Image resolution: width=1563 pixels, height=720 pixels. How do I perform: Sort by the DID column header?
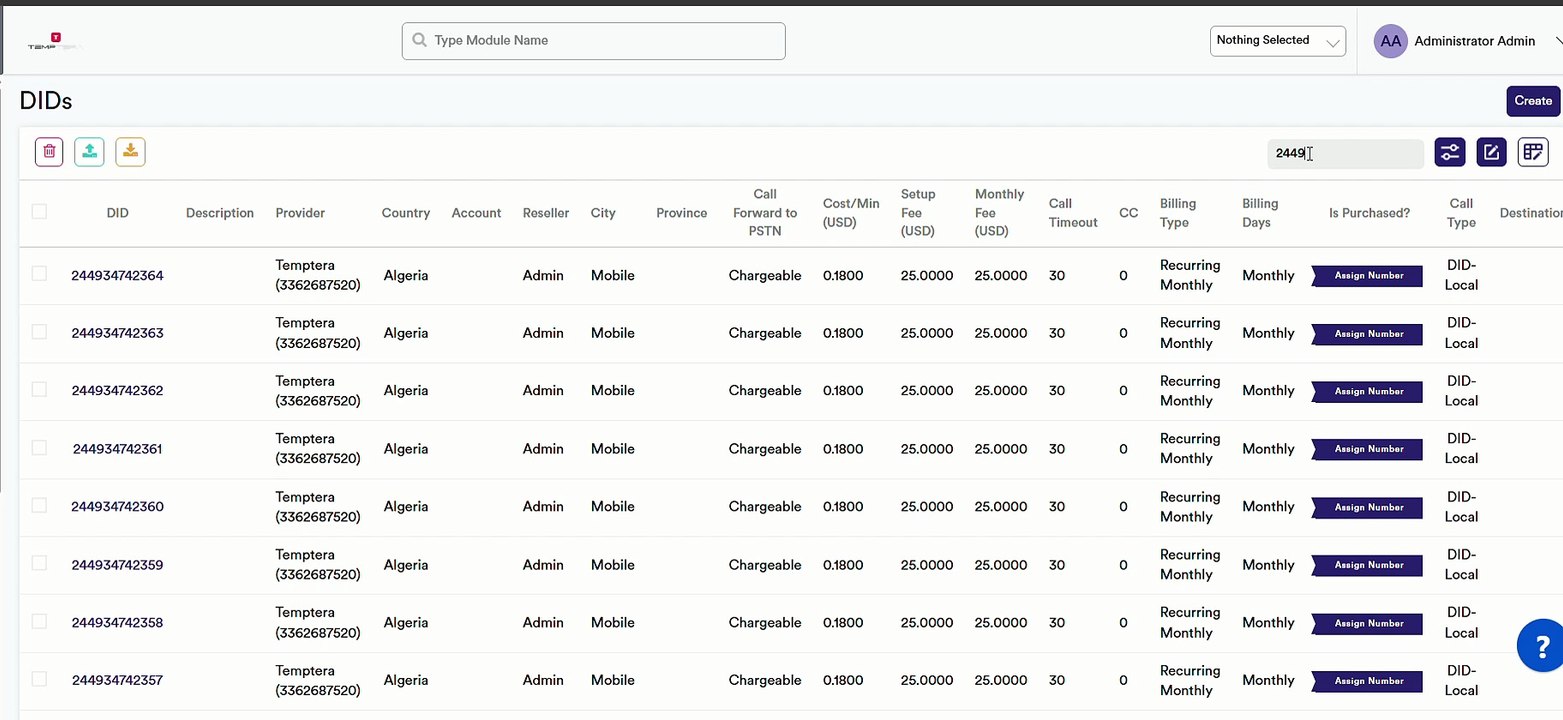tap(118, 213)
